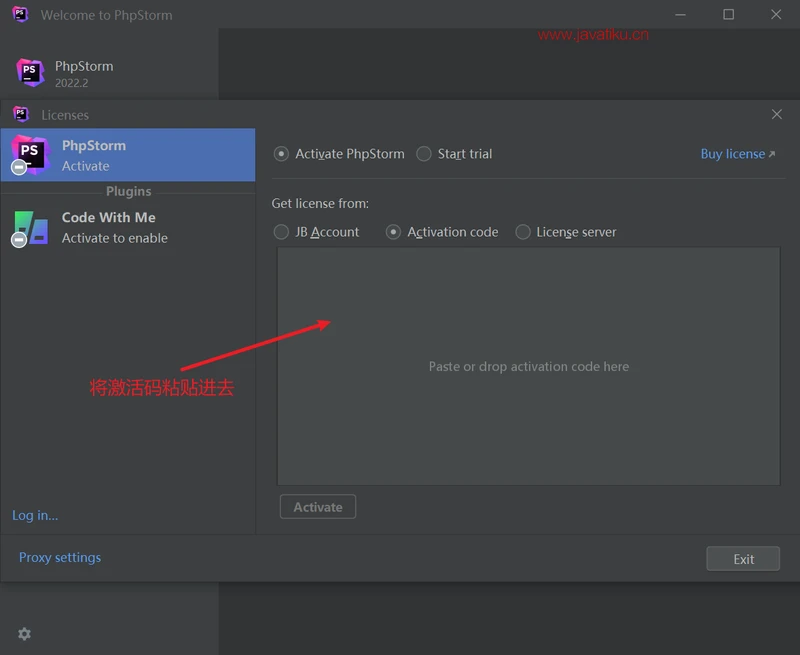The width and height of the screenshot is (800, 655).
Task: Close the Licenses dialog
Action: pos(776,115)
